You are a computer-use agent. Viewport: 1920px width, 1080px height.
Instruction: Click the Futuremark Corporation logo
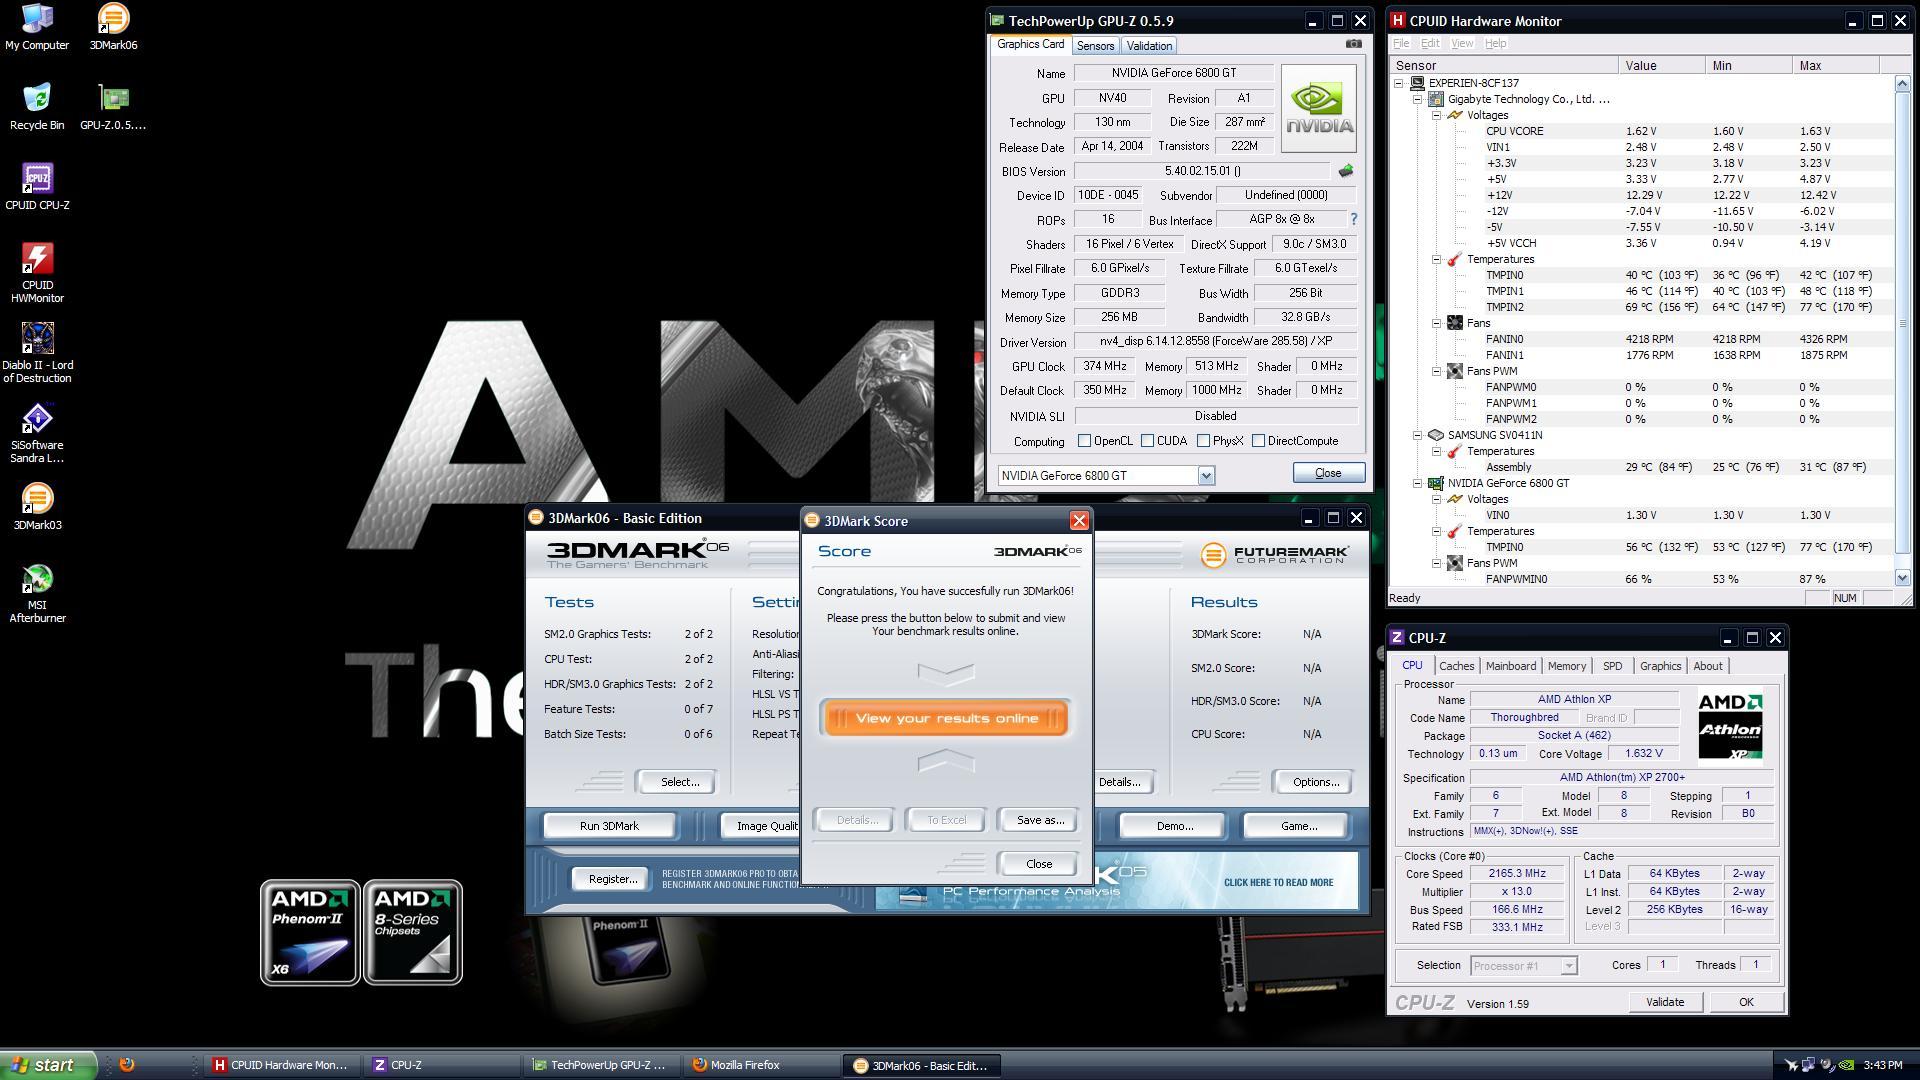point(1274,554)
